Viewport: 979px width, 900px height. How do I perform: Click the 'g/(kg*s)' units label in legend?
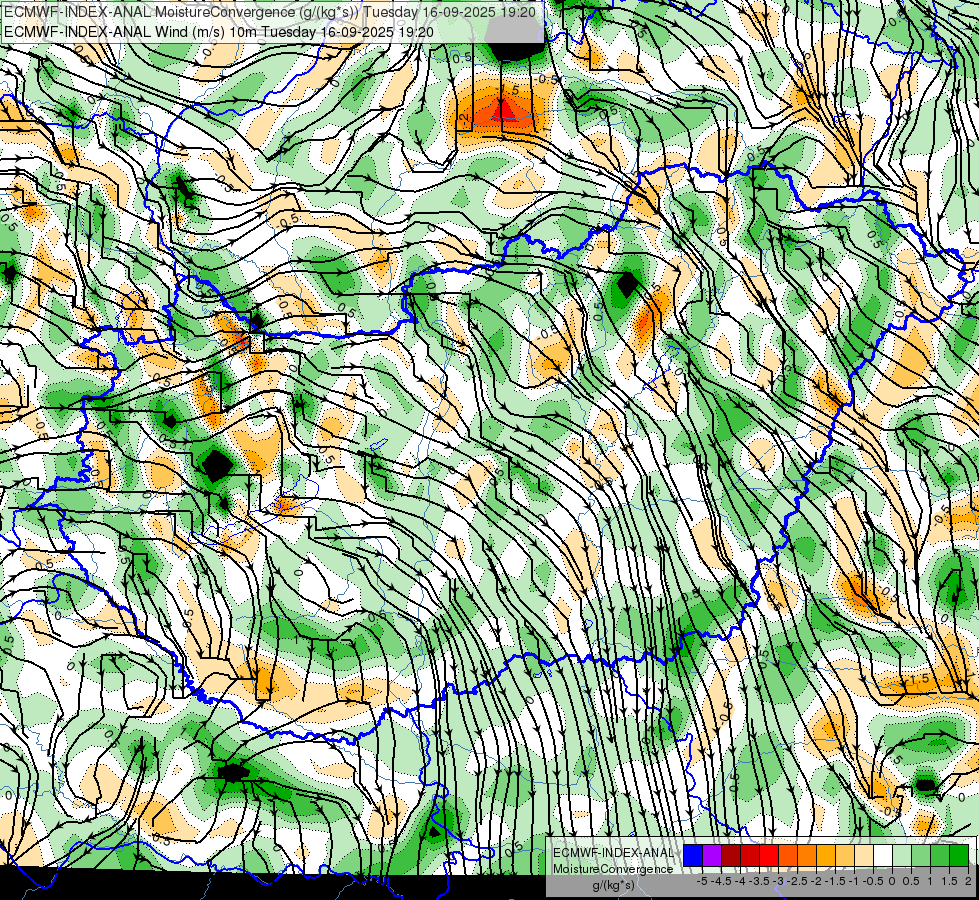pos(614,885)
